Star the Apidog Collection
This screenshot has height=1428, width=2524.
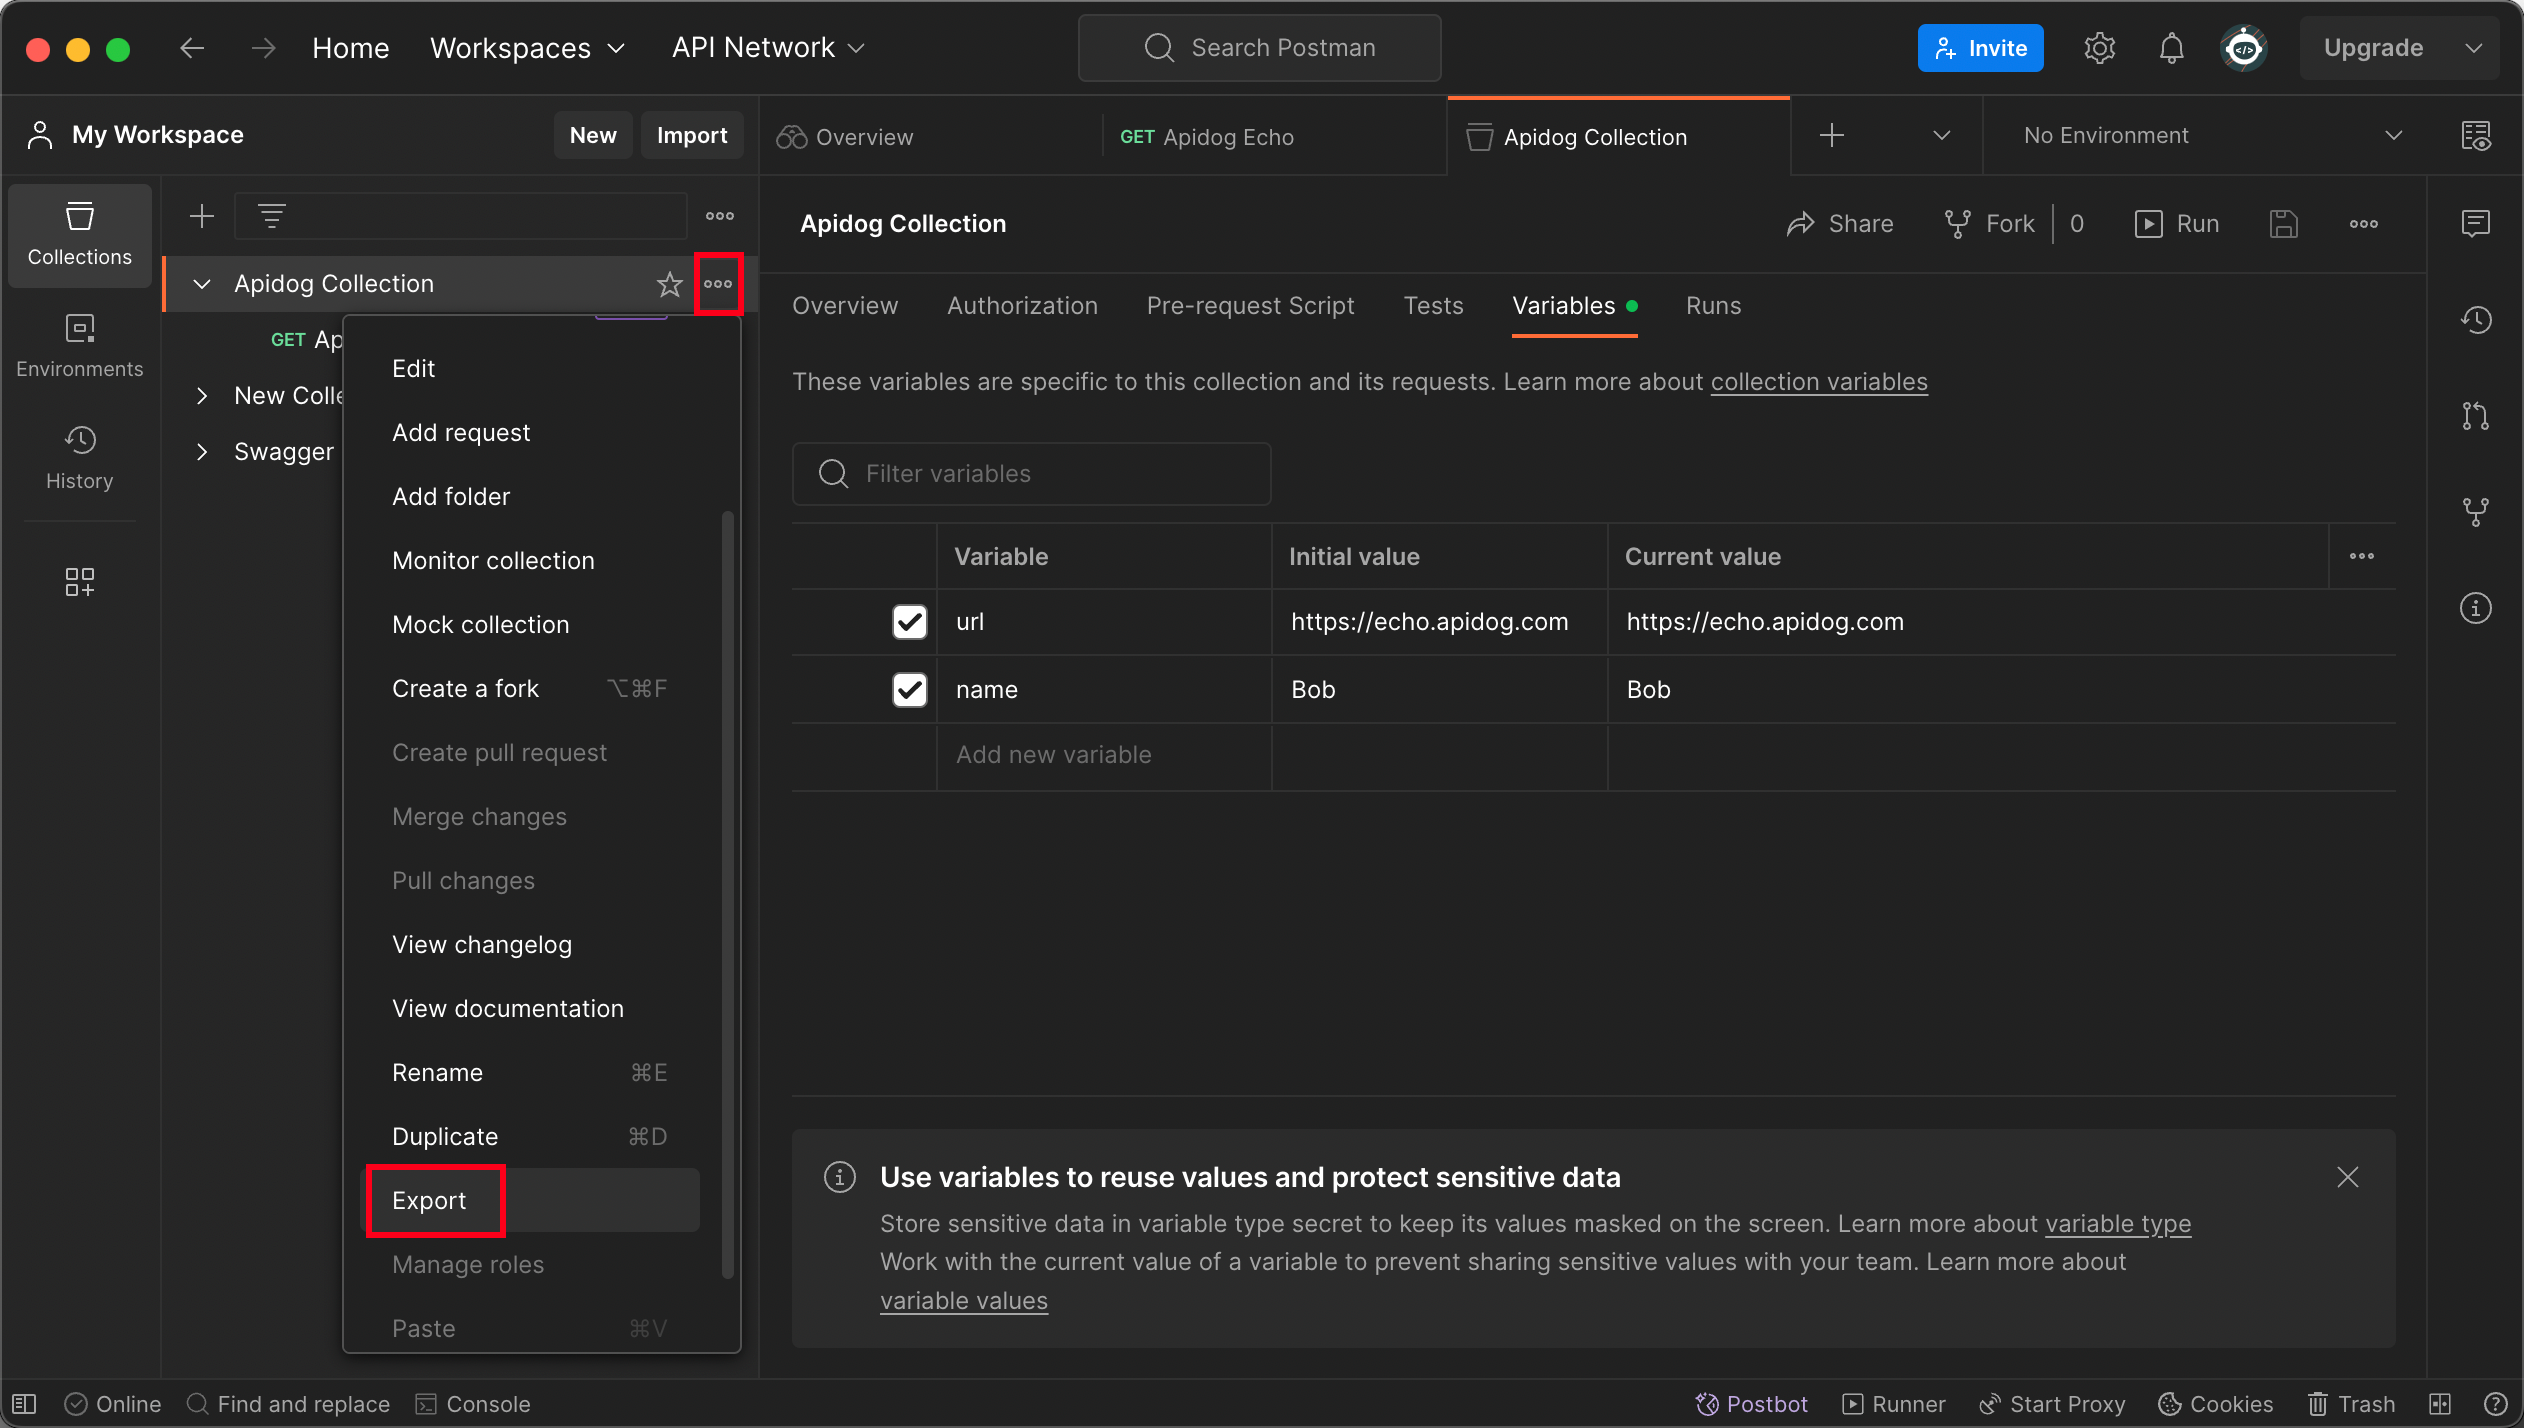click(x=669, y=284)
